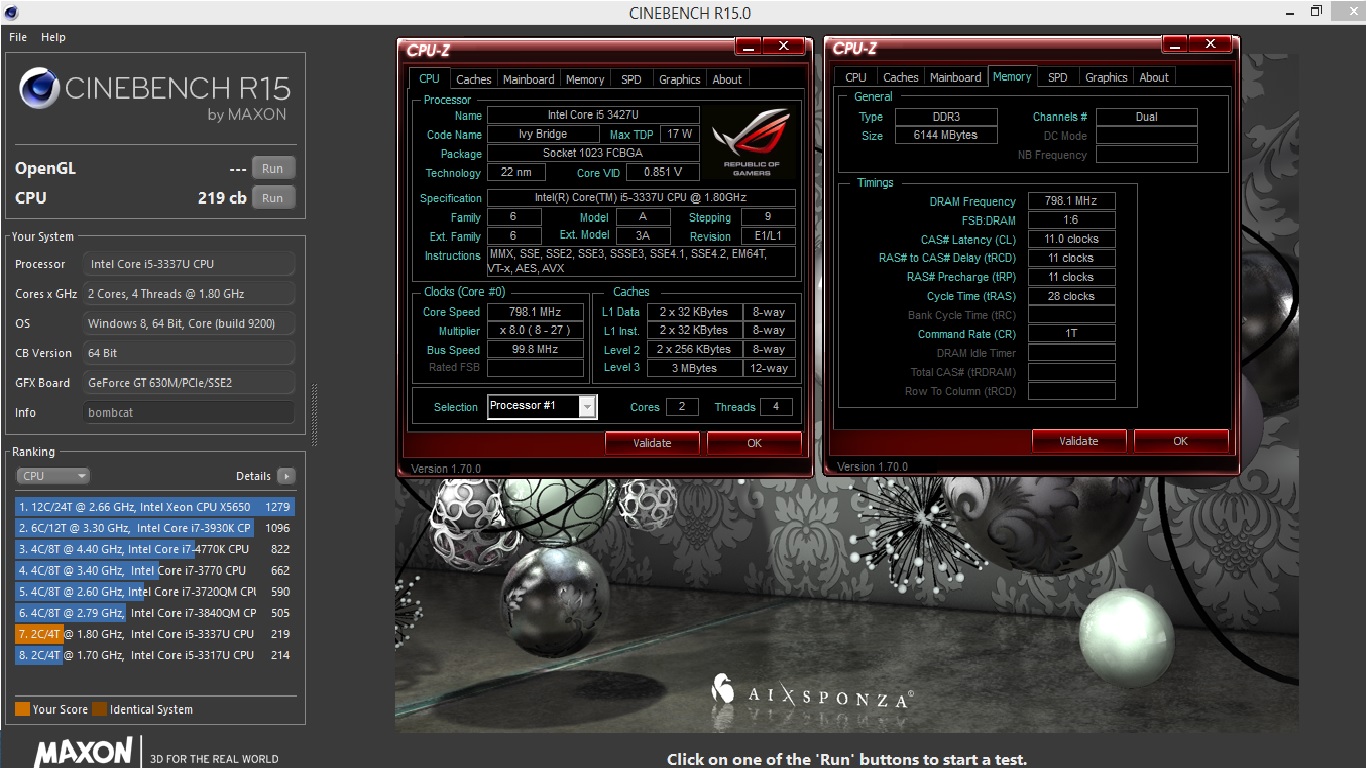Switch to Mainboard tab in left CPU-Z window
This screenshot has height=768, width=1366.
(528, 80)
